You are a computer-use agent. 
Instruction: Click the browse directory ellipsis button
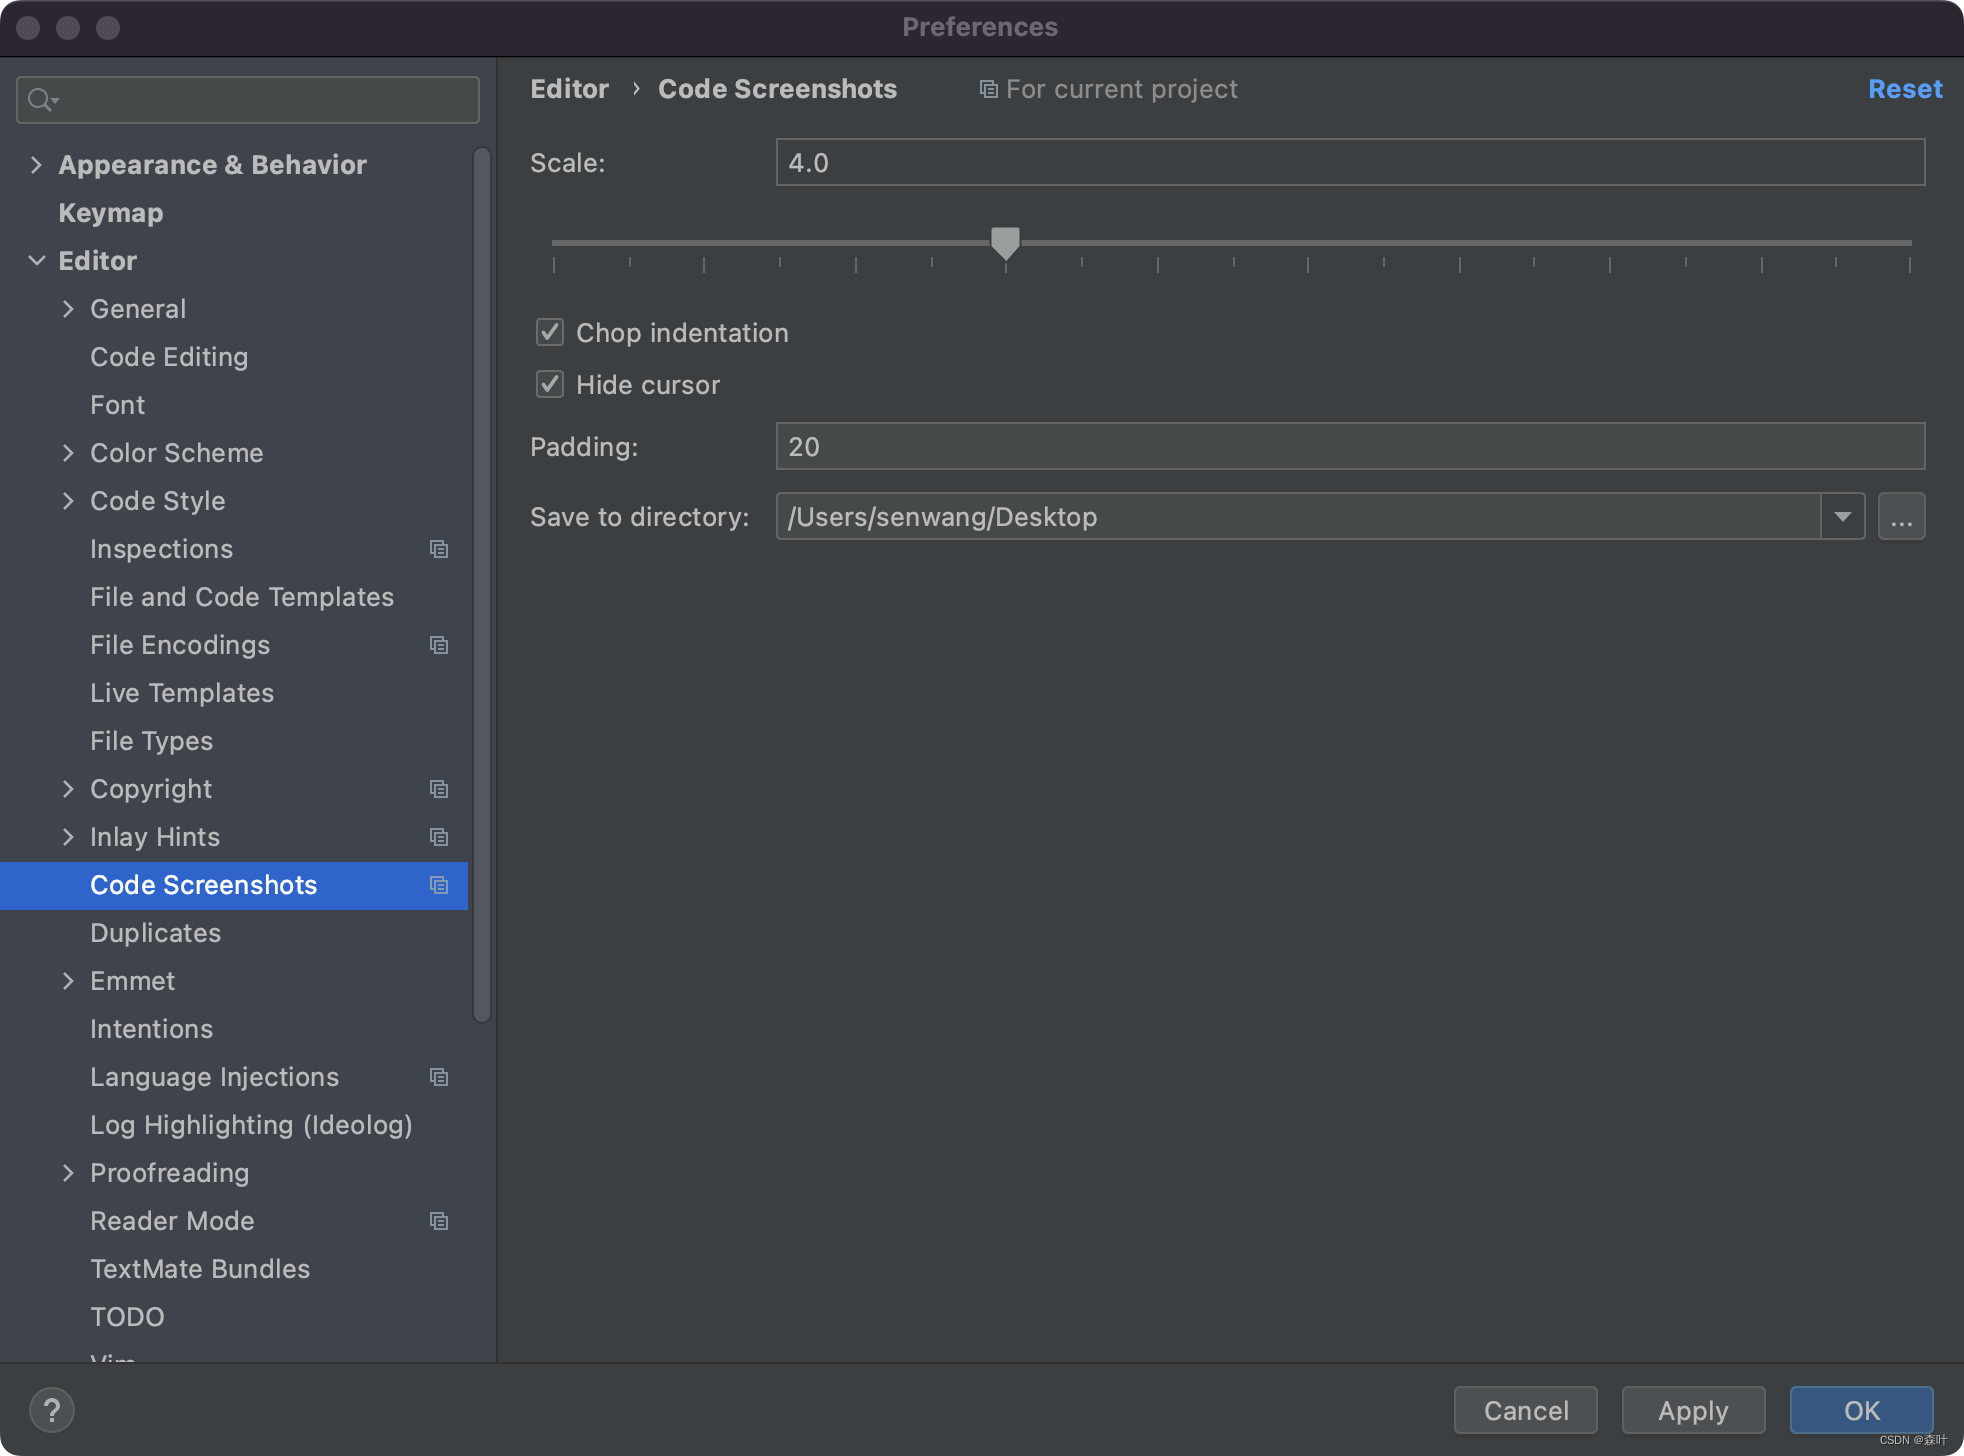click(1901, 517)
